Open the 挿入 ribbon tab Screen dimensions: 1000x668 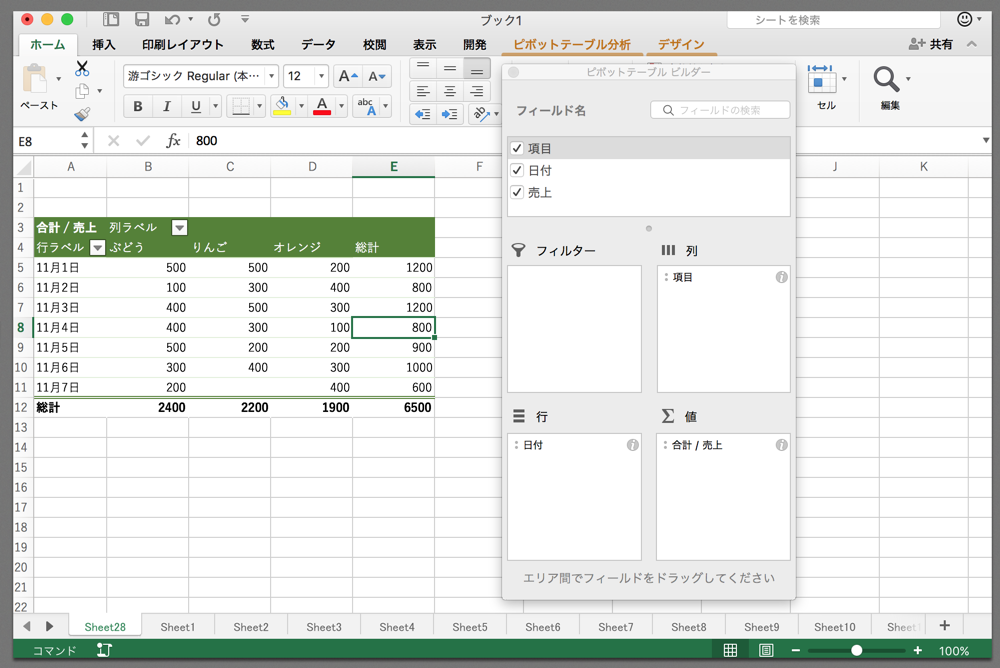click(103, 45)
